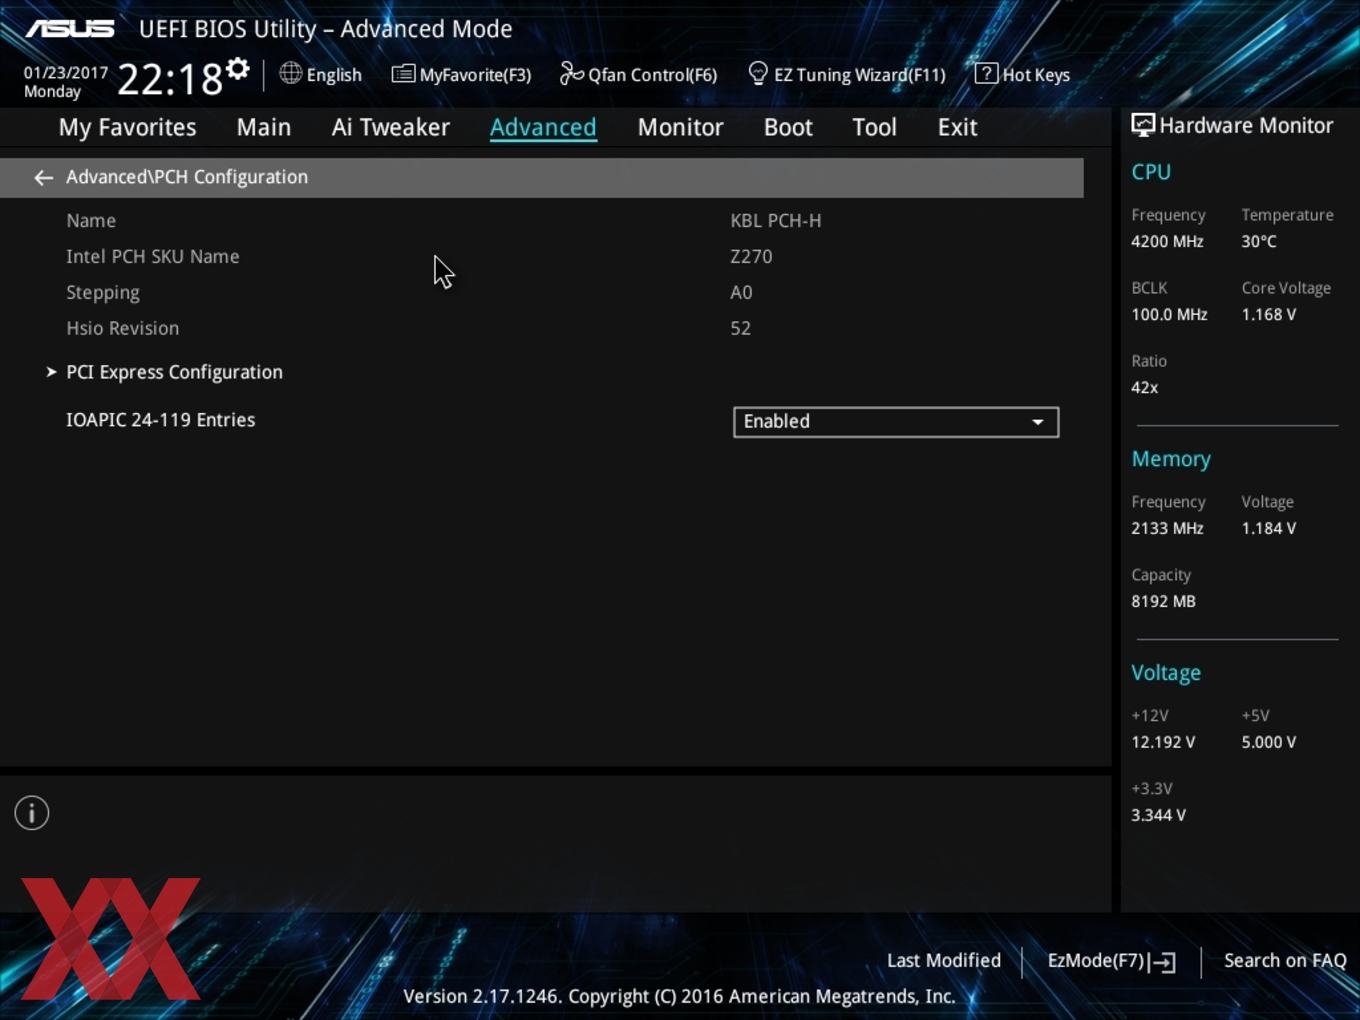The height and width of the screenshot is (1020, 1360).
Task: Click the BCLK 100.0 MHz value
Action: tap(1169, 314)
